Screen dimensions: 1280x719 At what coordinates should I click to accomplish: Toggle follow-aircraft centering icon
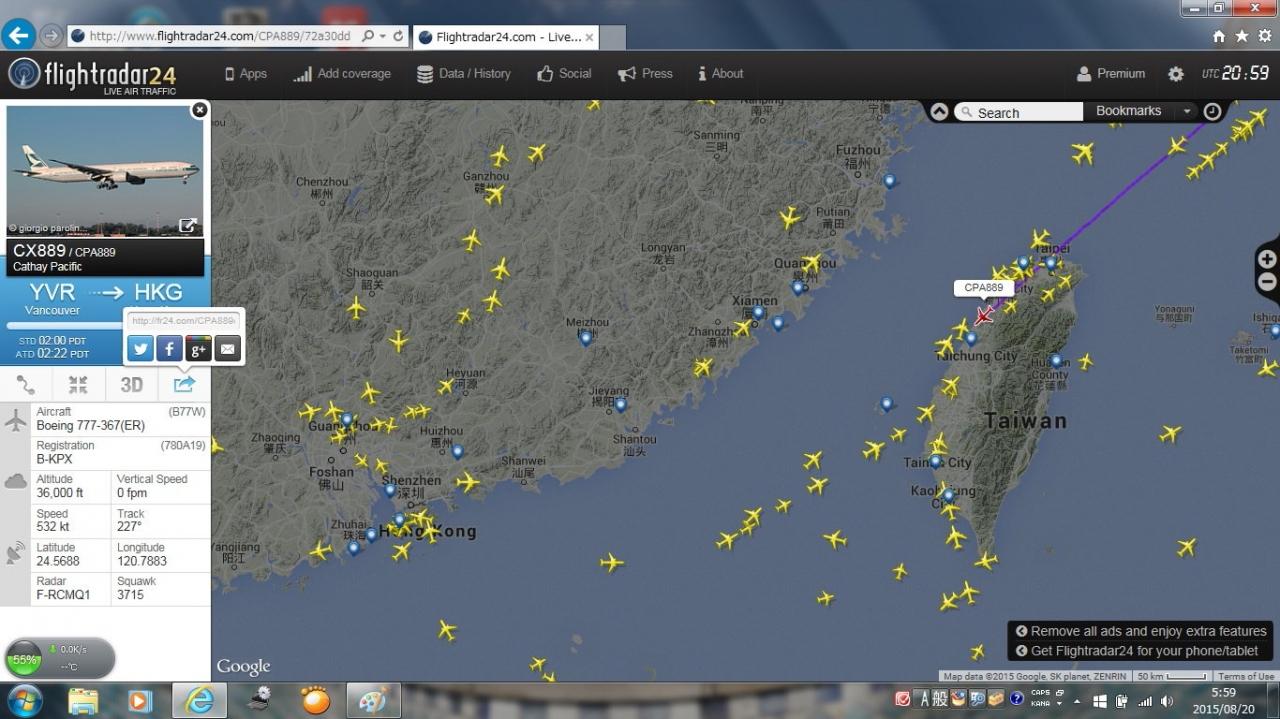pyautogui.click(x=78, y=385)
